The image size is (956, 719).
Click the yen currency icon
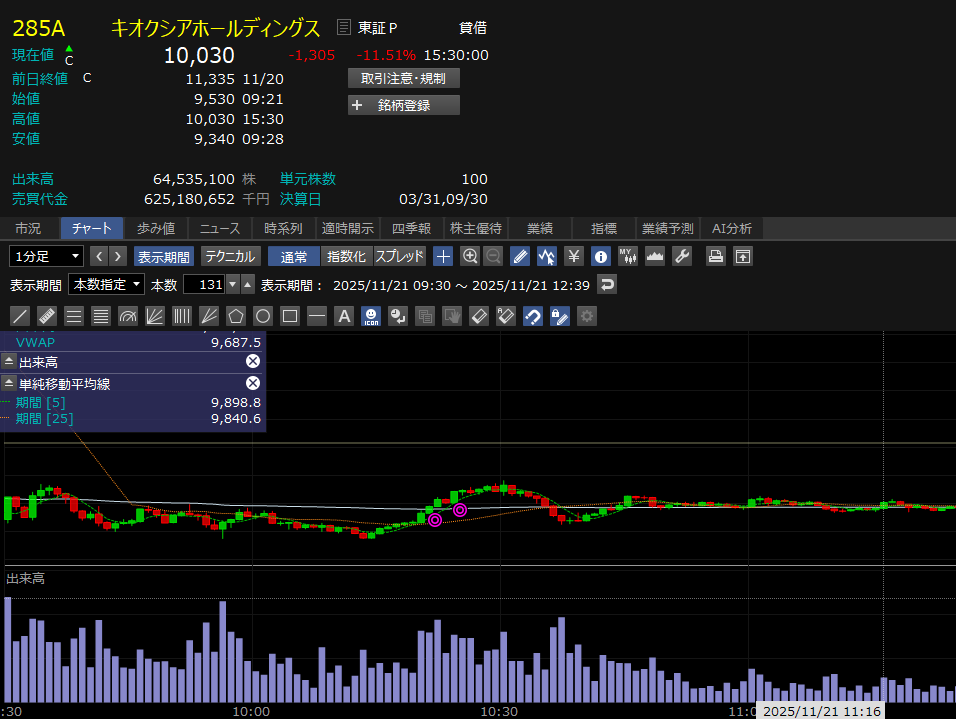click(574, 256)
